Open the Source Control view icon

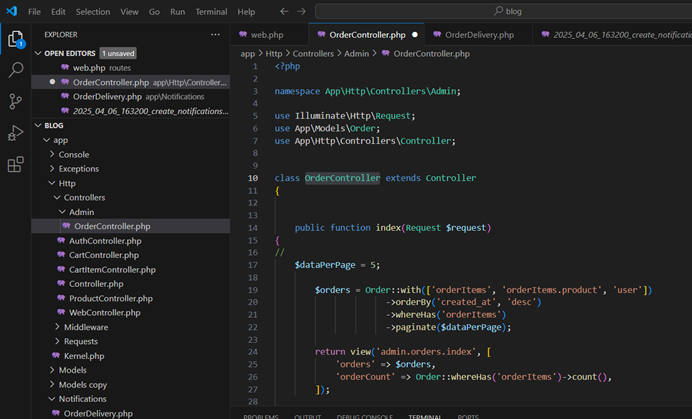[x=16, y=102]
